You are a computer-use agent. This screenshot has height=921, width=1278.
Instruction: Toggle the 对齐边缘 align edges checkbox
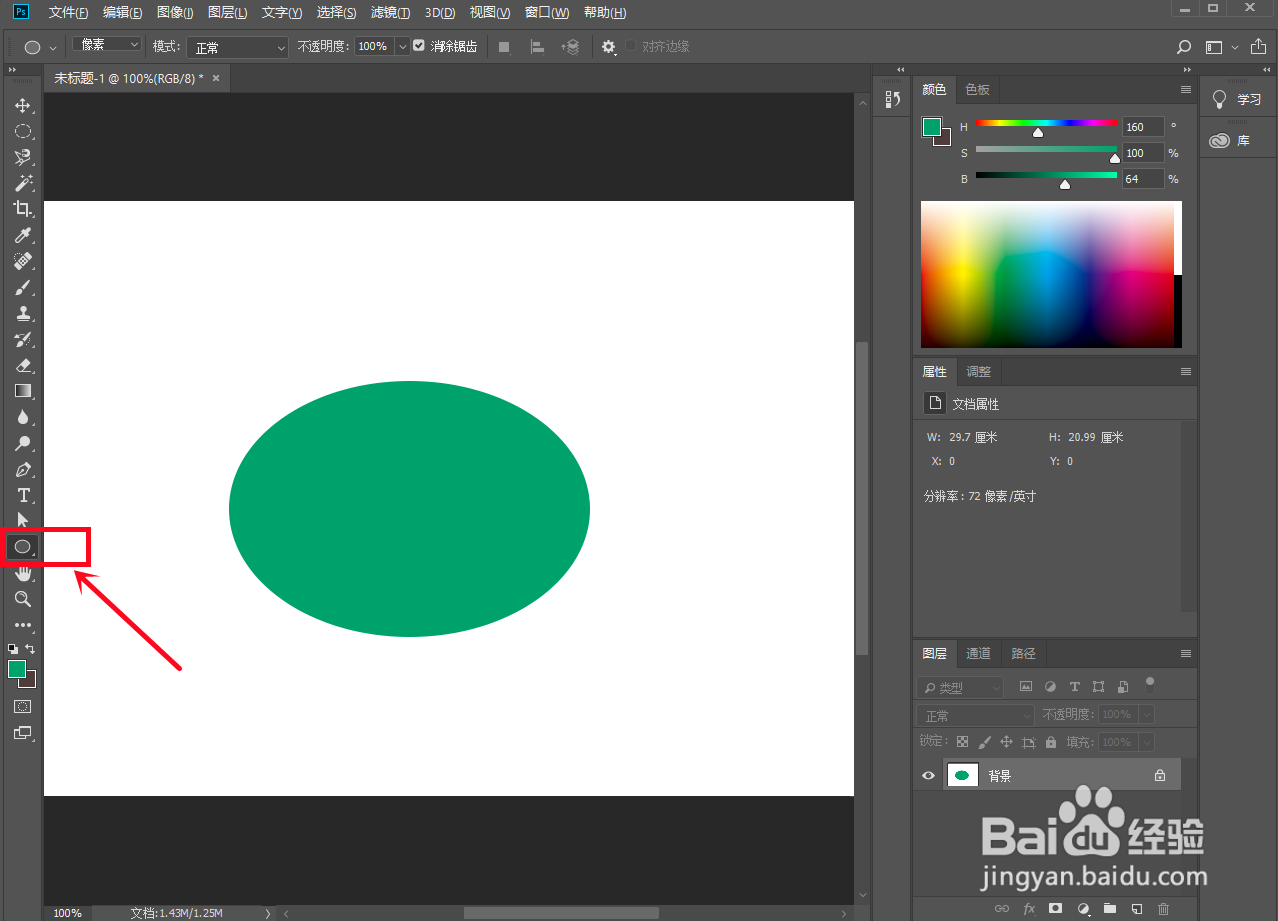(632, 46)
